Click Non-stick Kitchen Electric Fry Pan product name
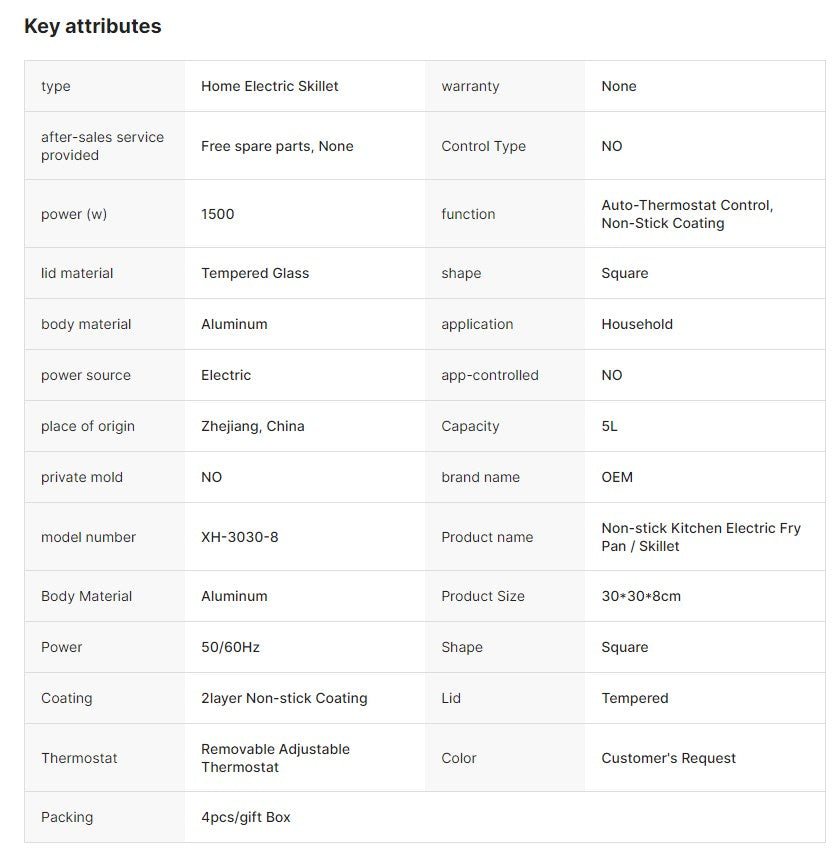 pos(701,537)
